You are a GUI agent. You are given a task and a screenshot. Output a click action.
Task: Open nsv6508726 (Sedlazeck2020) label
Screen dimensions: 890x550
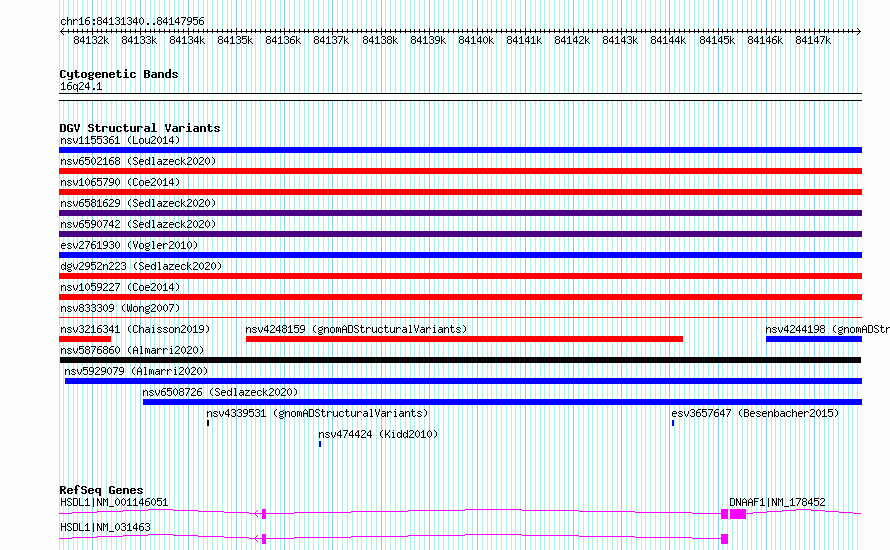click(220, 392)
